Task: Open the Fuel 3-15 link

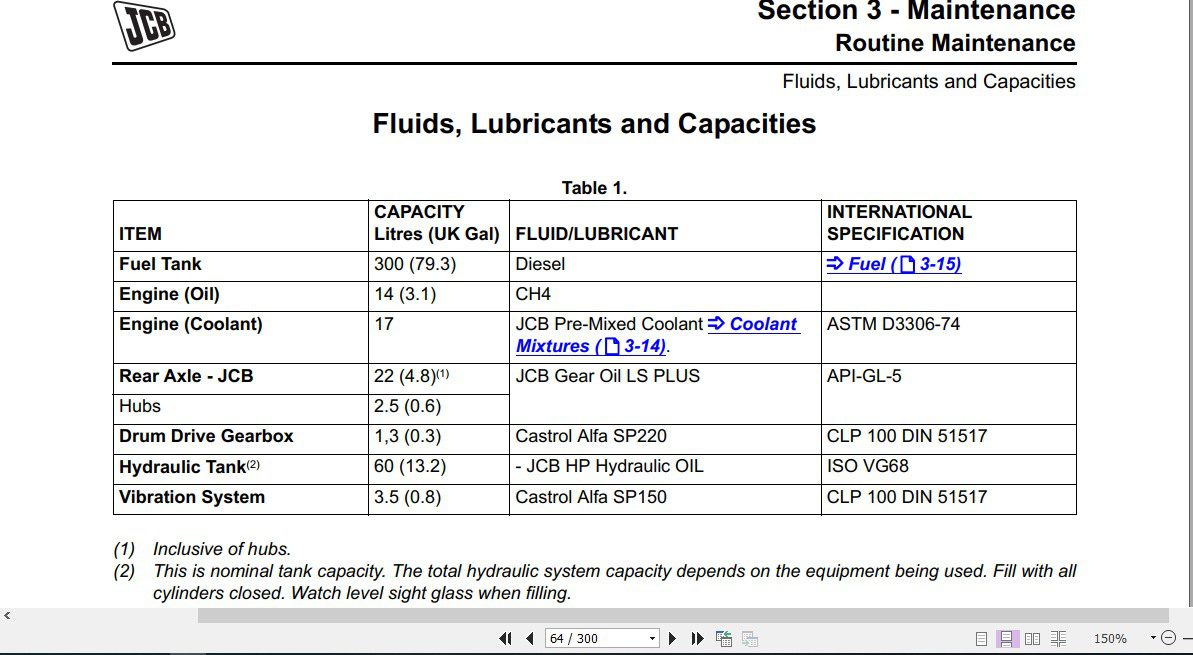Action: [893, 265]
